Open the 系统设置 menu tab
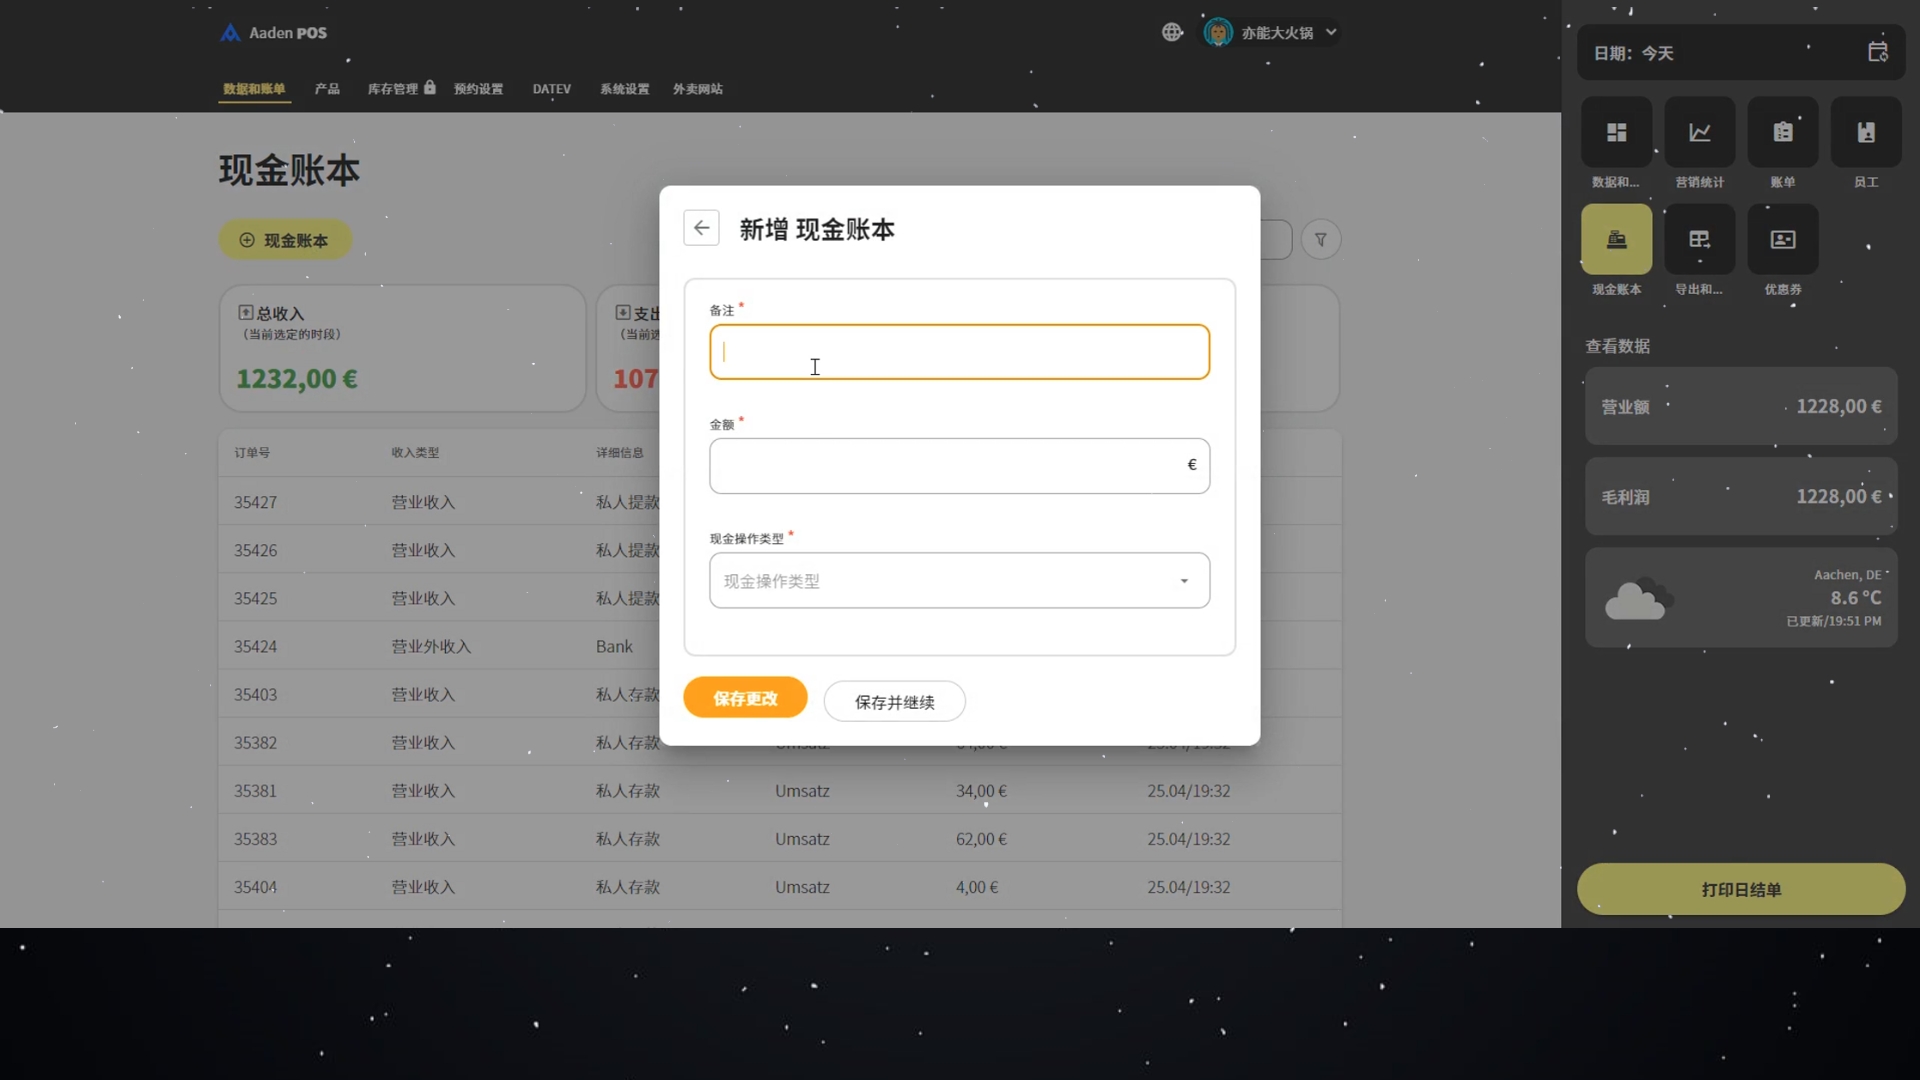The height and width of the screenshot is (1080, 1920). [624, 89]
